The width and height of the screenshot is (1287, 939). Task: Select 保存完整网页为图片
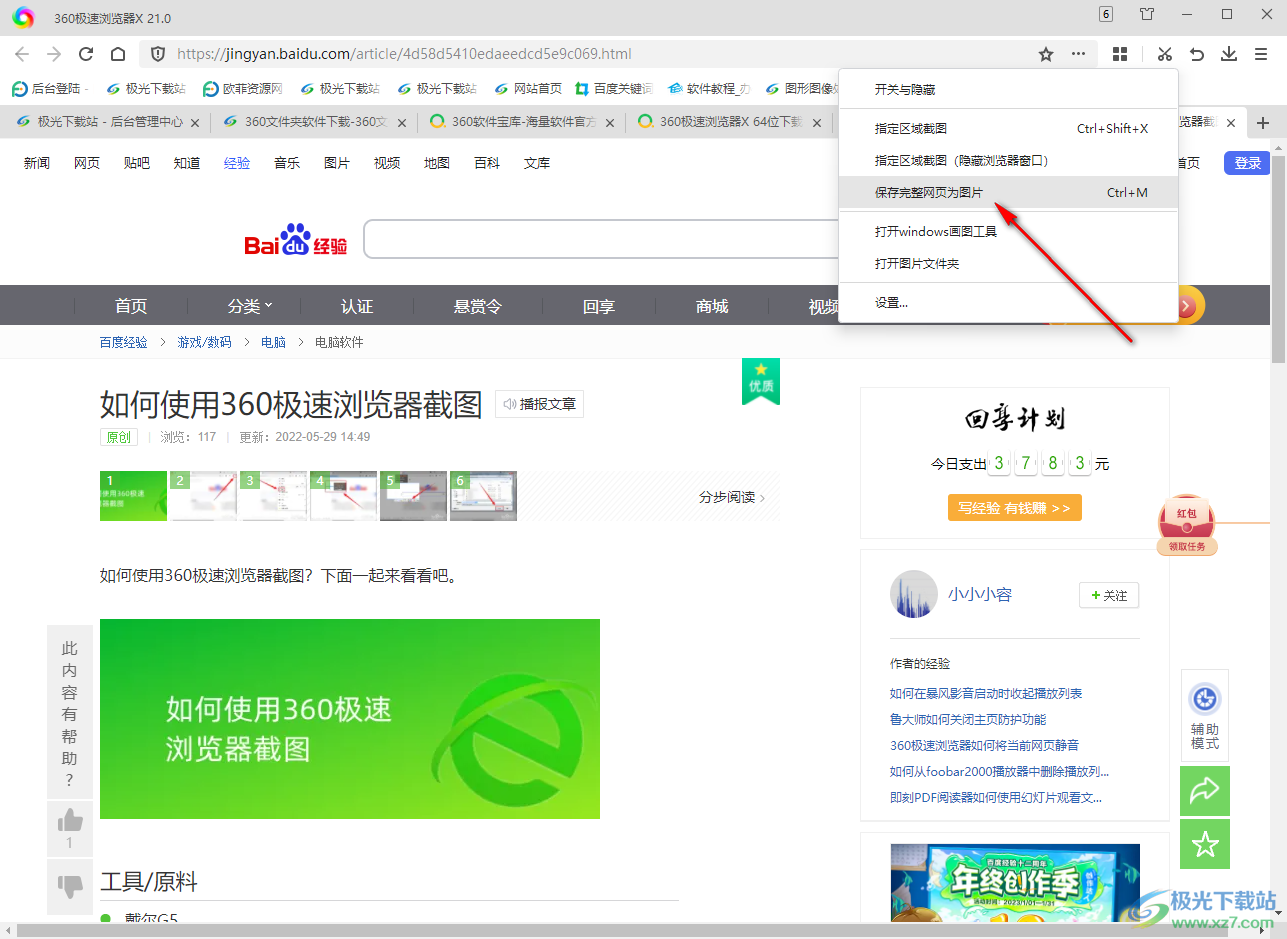(1008, 192)
